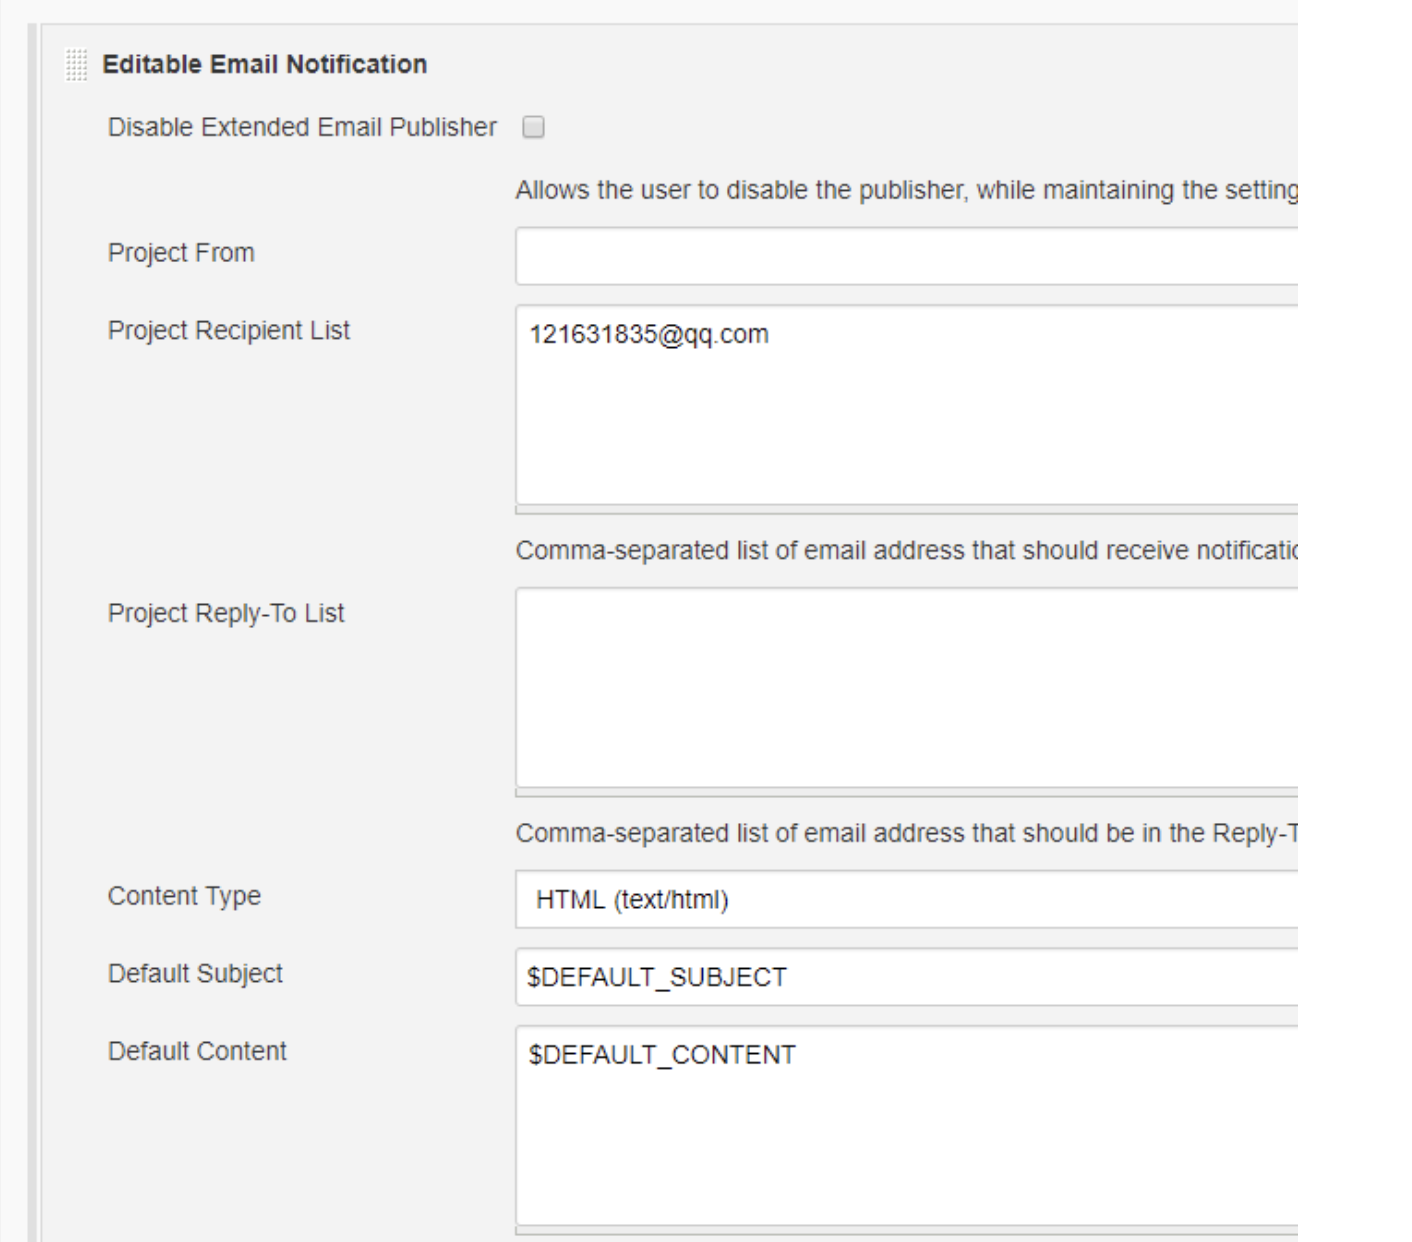Select the Editable Email Notification heading
Viewport: 1412px width, 1242px height.
(x=265, y=64)
